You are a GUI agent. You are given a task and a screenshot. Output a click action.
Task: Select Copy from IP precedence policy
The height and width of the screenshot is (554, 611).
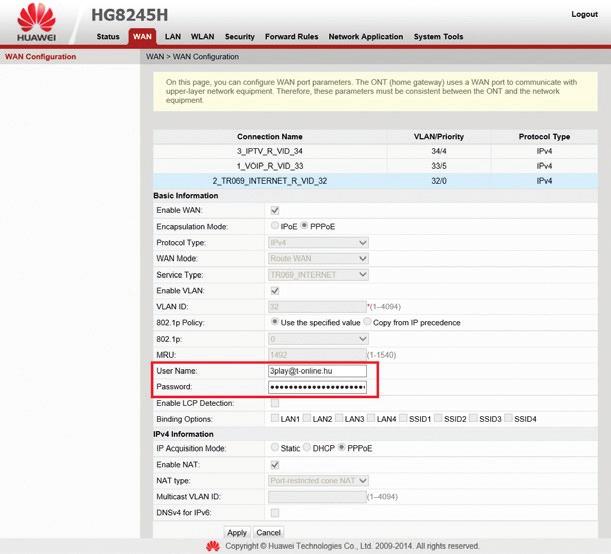367,322
